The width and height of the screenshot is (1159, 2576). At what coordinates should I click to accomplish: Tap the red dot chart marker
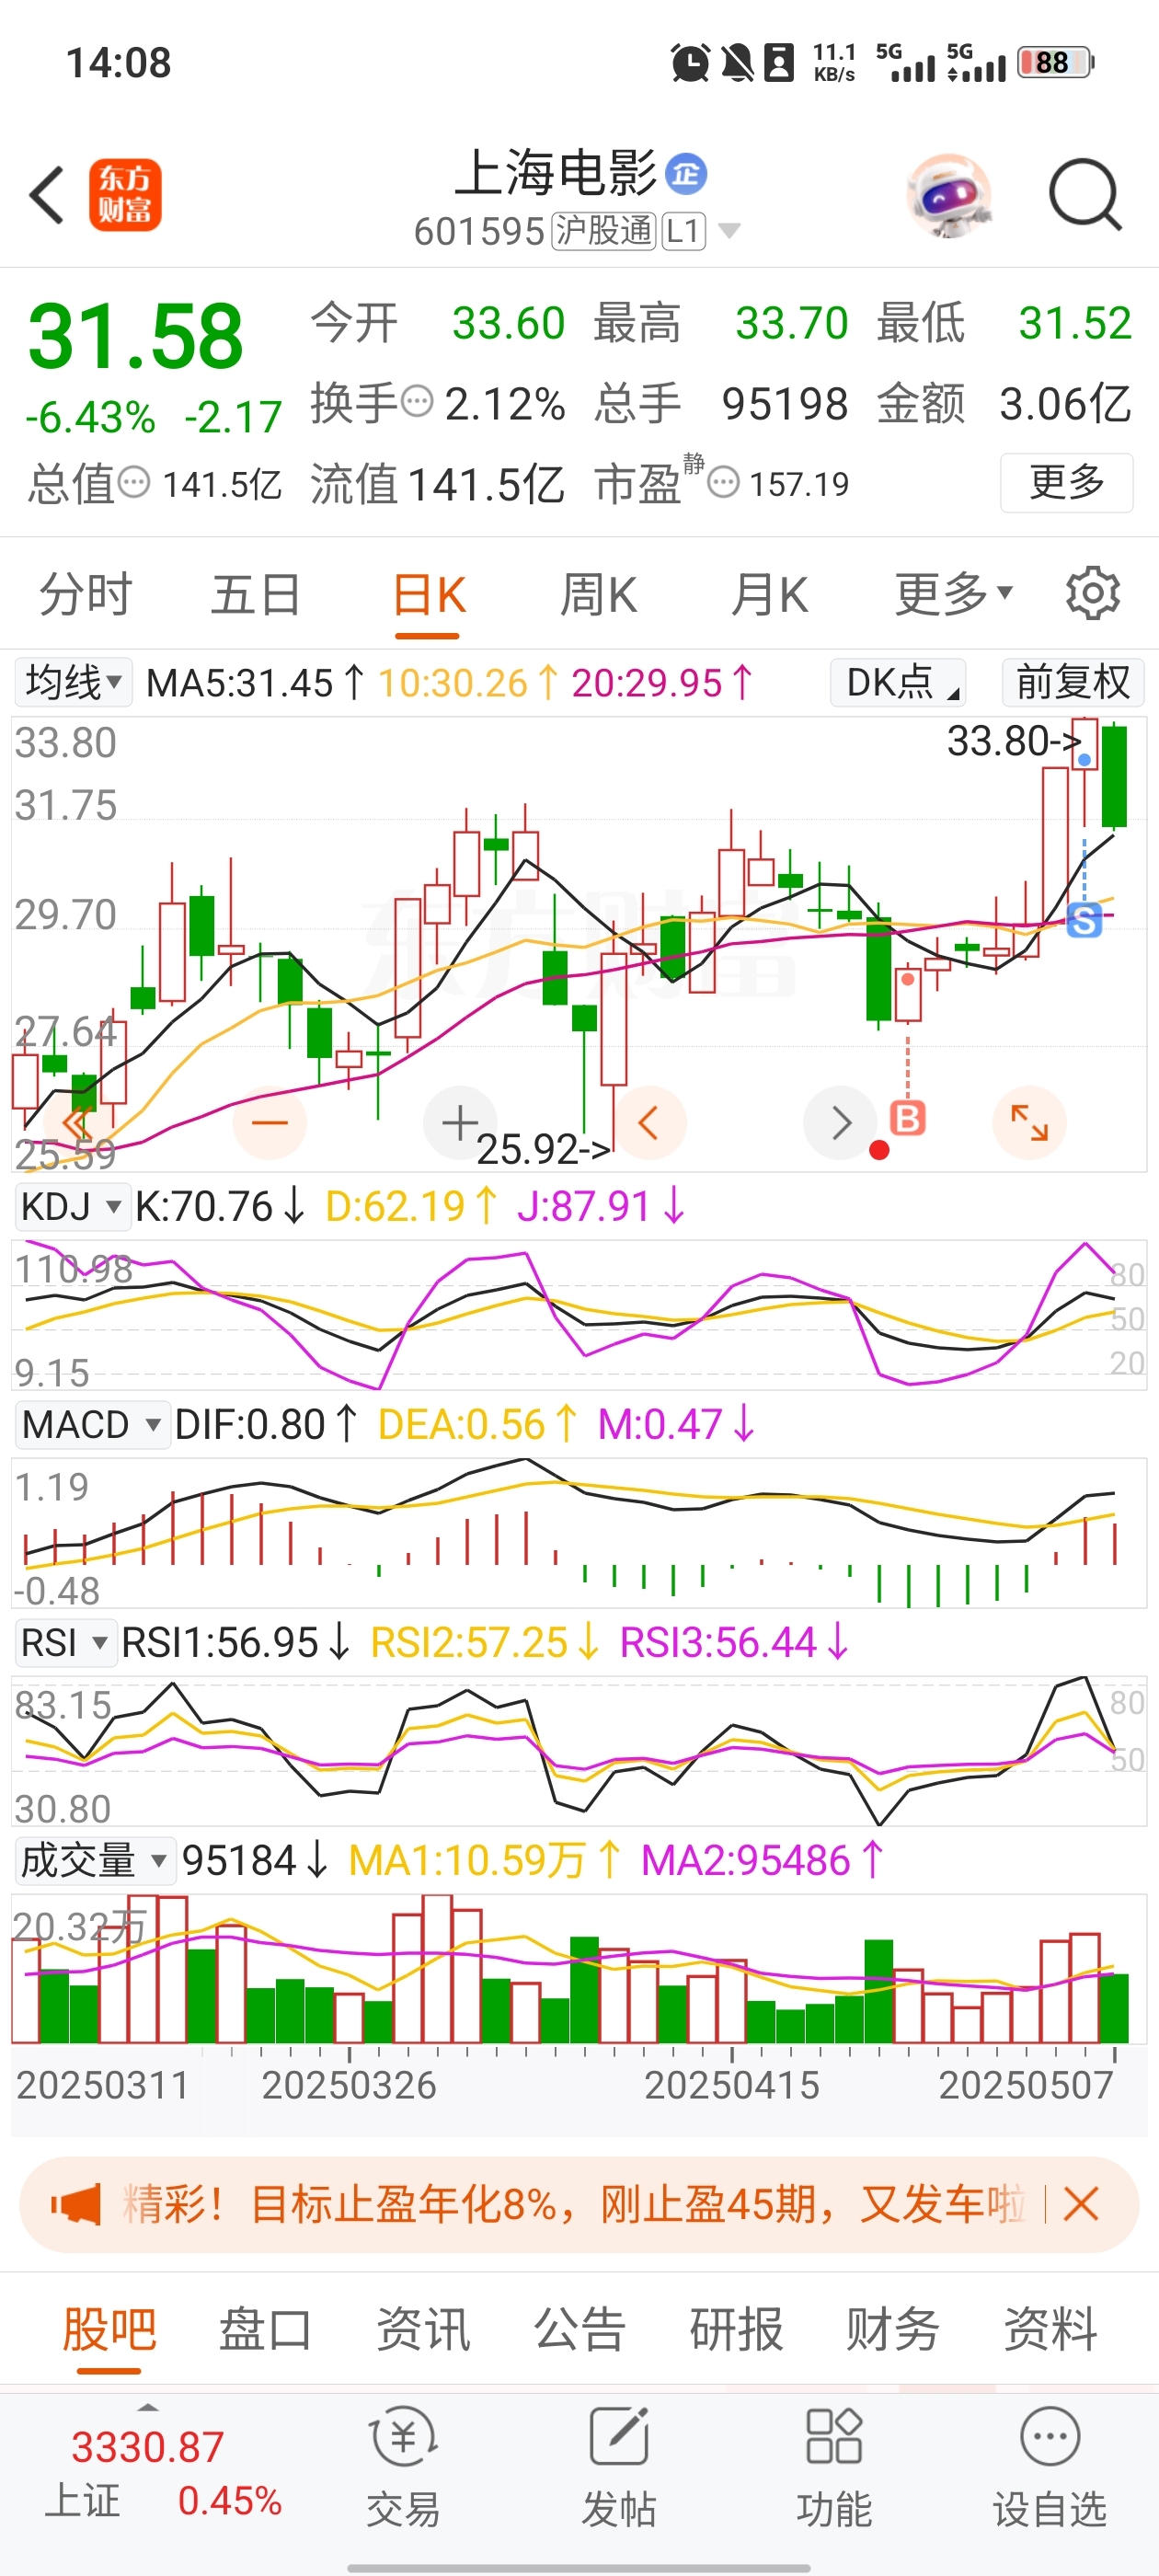tap(879, 1150)
